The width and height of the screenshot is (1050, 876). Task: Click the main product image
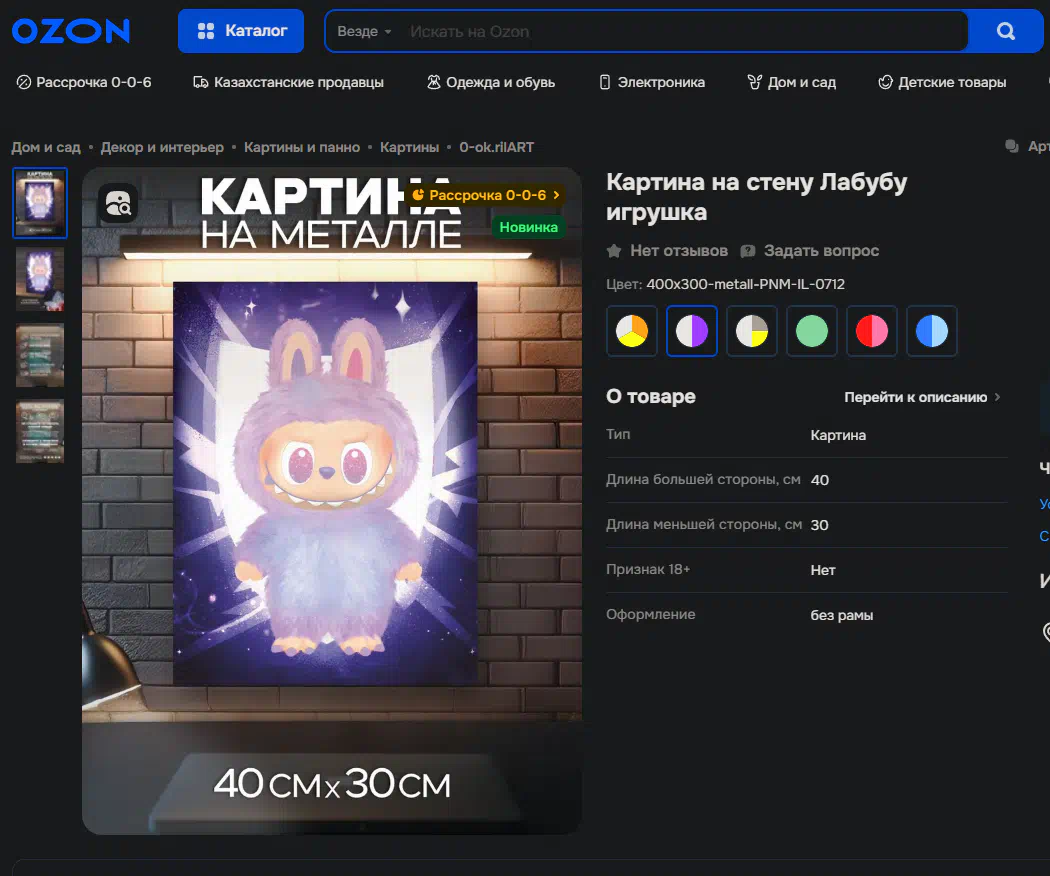tap(331, 501)
